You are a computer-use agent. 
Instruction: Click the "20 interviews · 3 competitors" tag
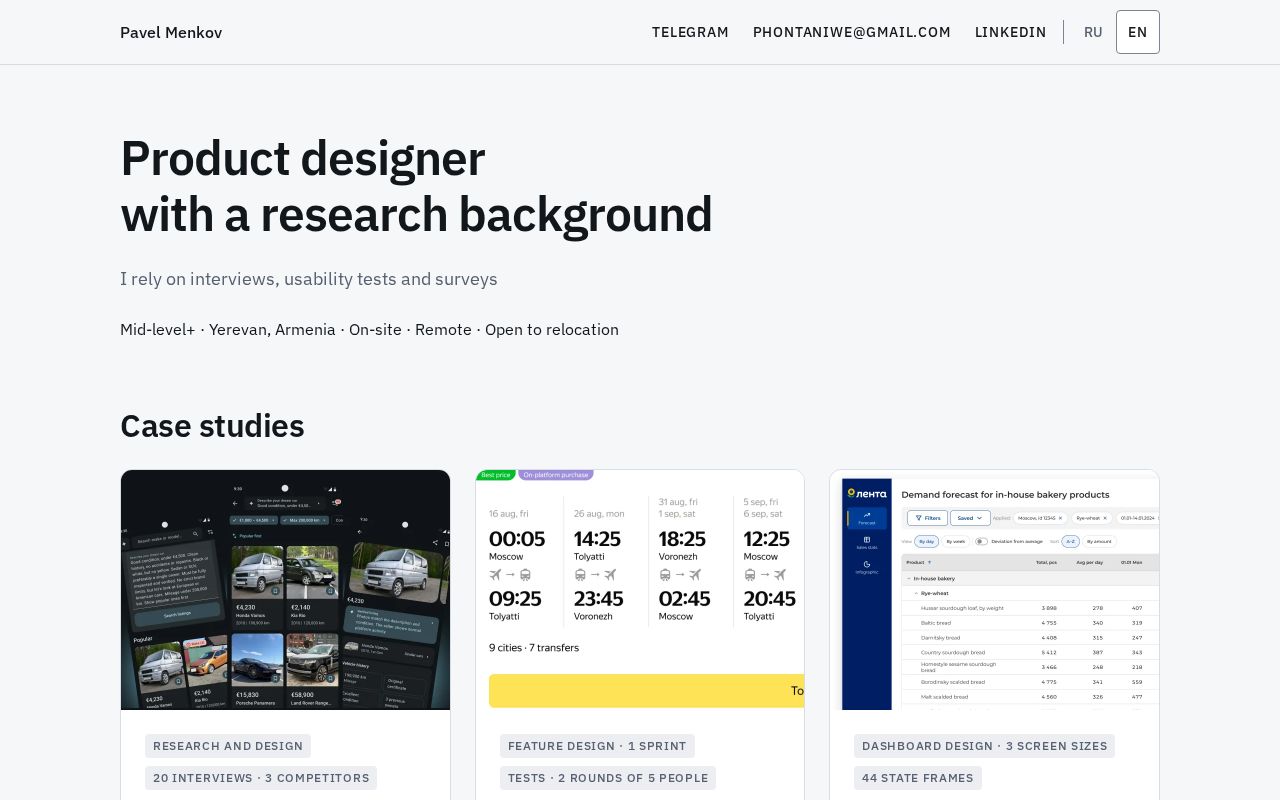point(261,778)
